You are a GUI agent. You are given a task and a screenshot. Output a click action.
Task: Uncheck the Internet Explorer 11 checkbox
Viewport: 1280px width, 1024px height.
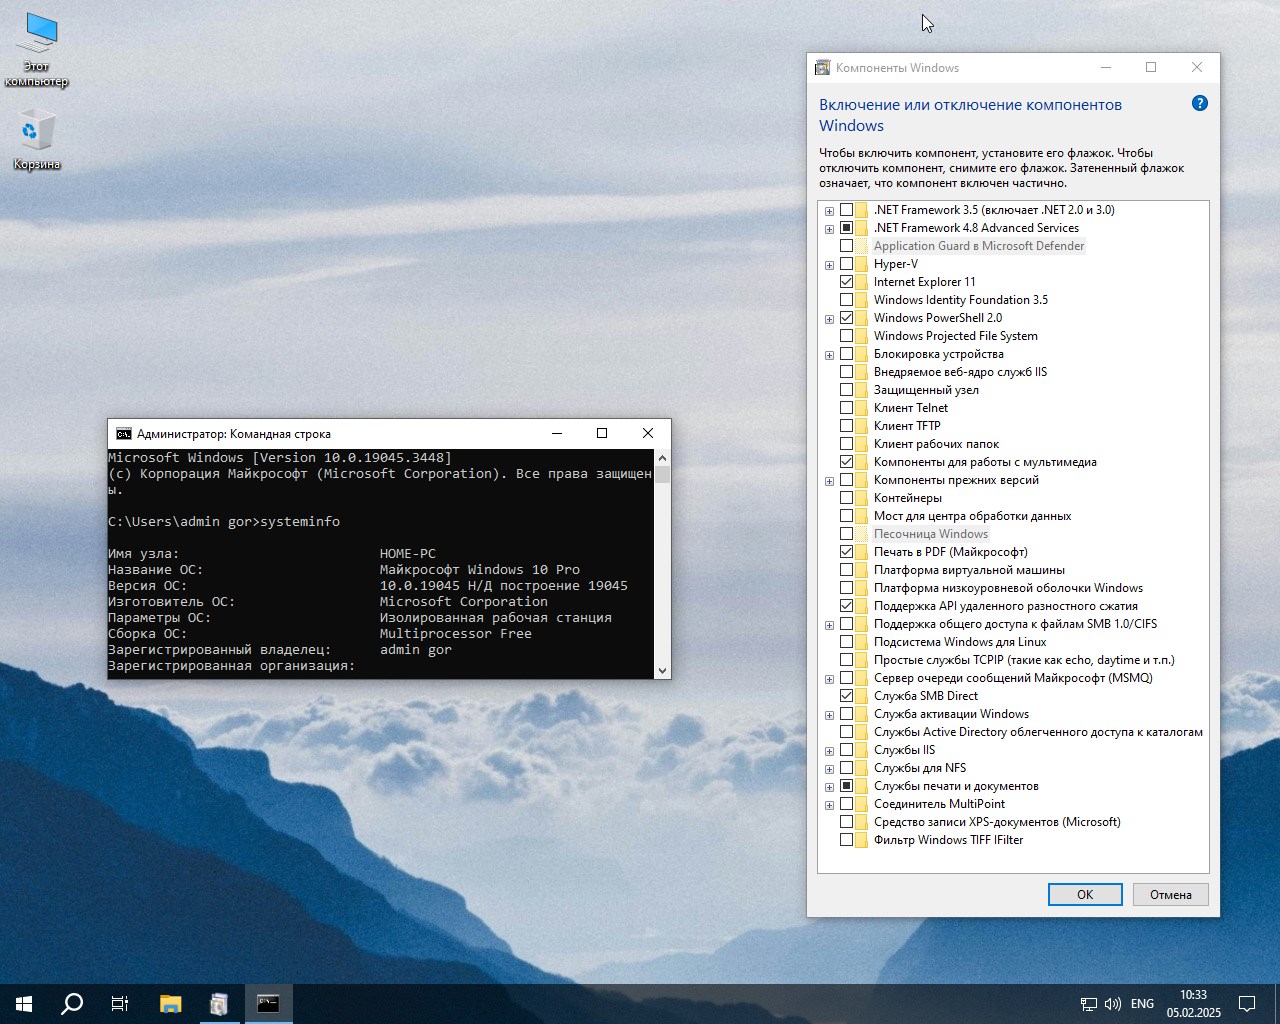click(847, 282)
